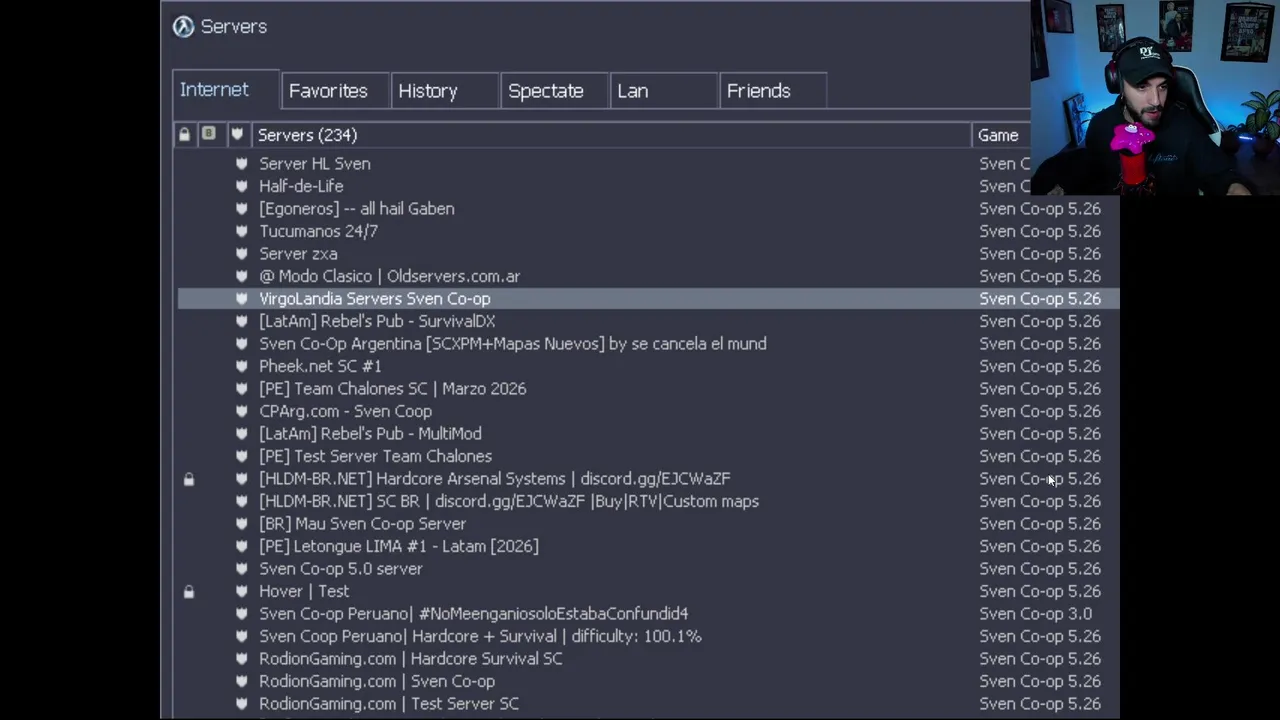Image resolution: width=1280 pixels, height=720 pixels.
Task: Open the Friends tab
Action: tap(758, 91)
